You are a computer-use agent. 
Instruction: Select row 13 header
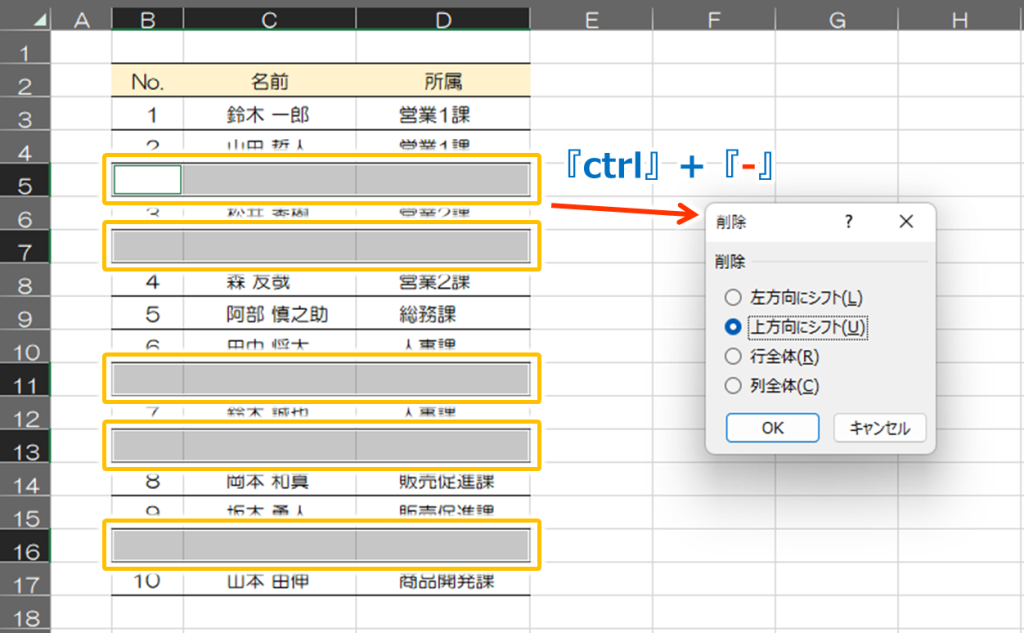(x=25, y=451)
